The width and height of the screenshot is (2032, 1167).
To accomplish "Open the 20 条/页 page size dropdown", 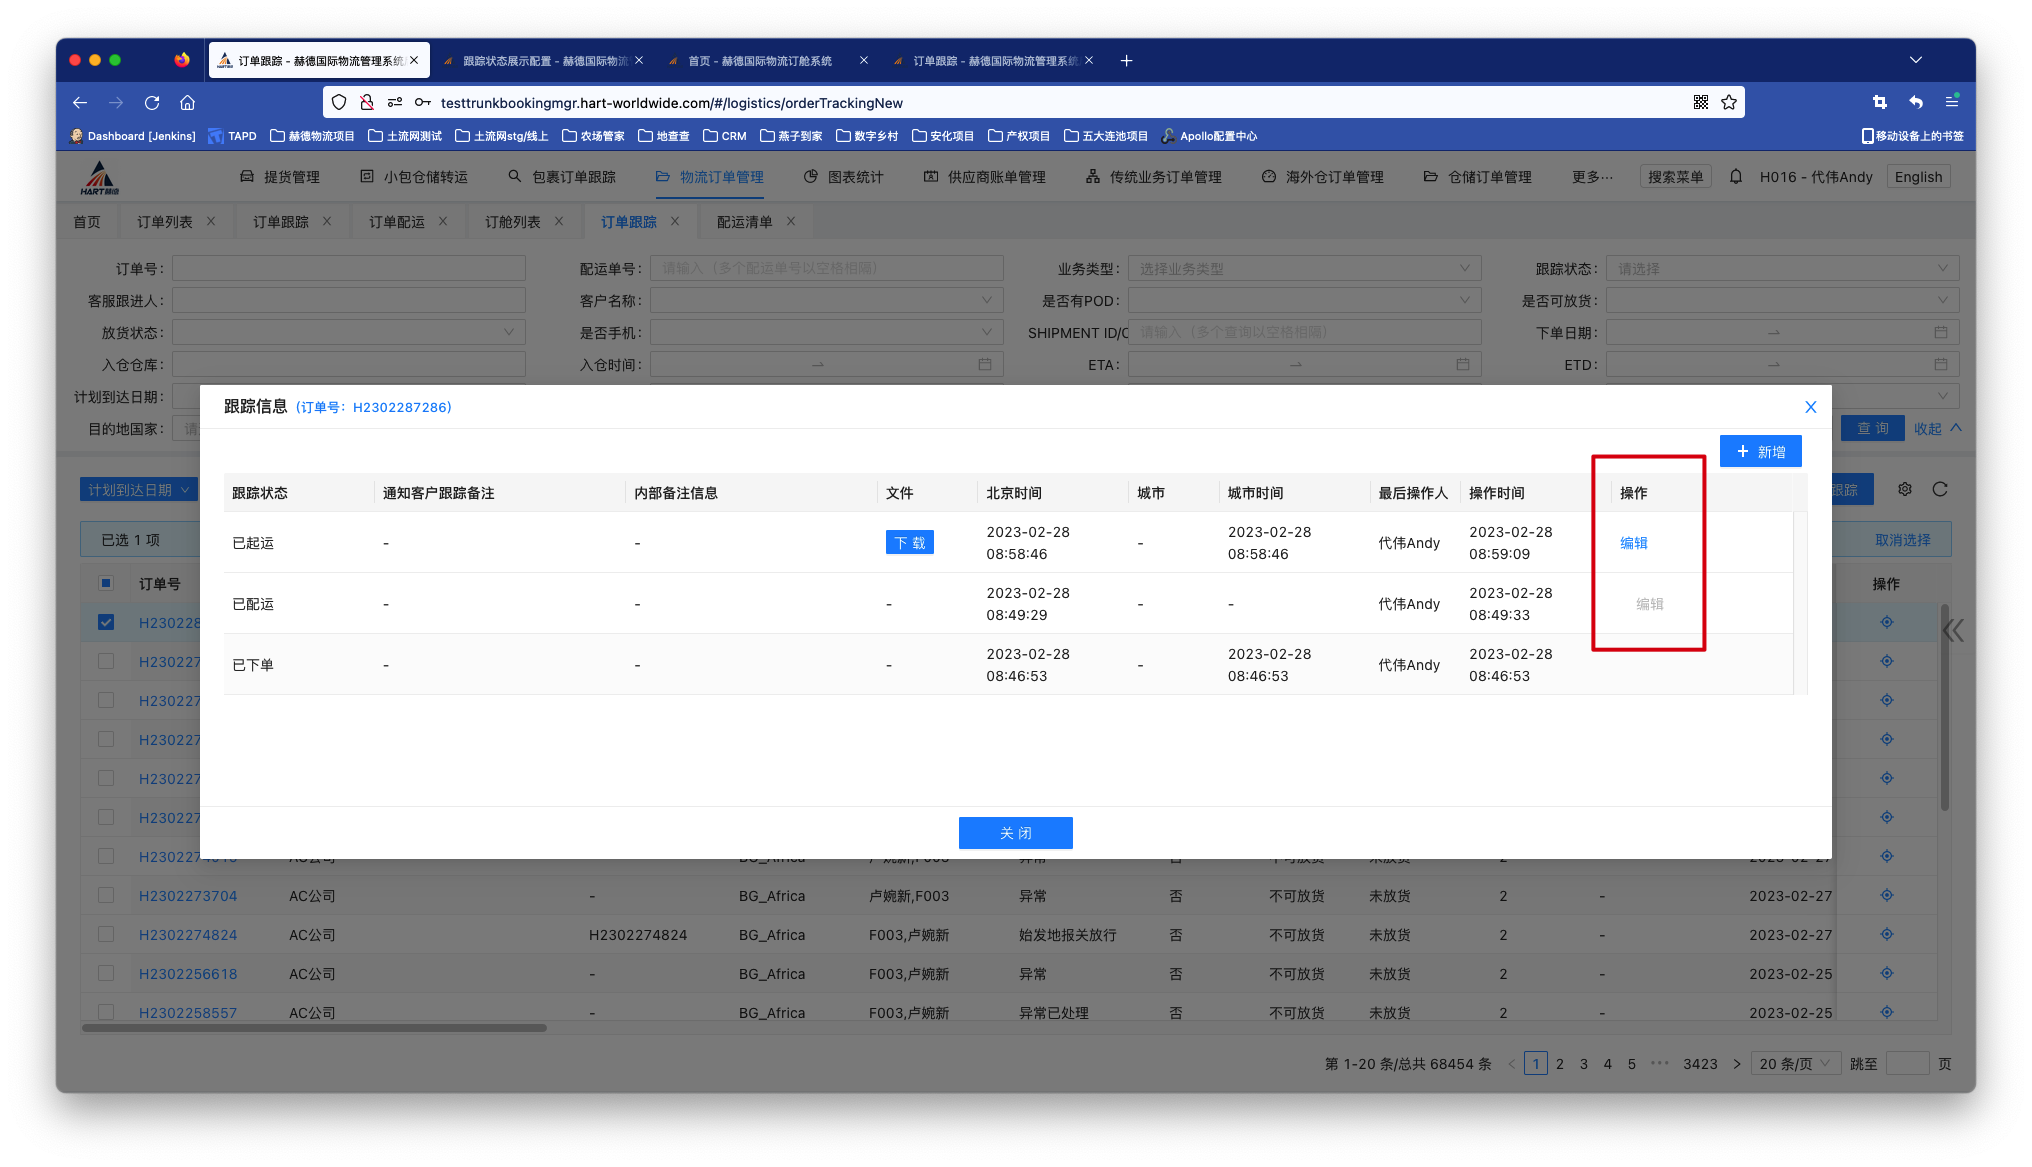I will pos(1795,1063).
